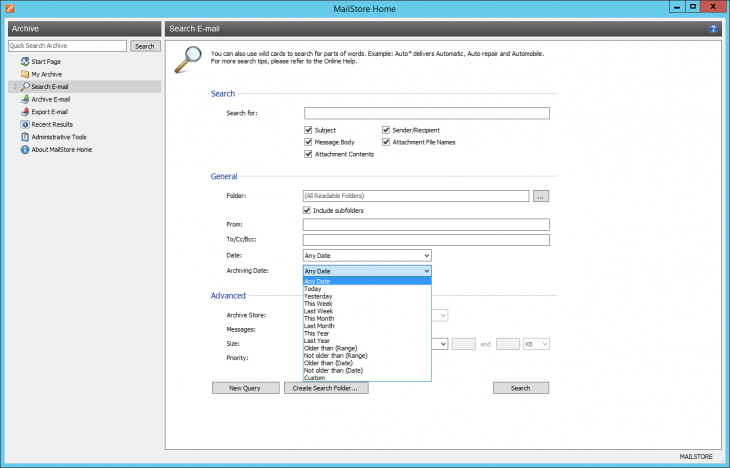Select Any Date in Archiving Date list
Viewport: 730px width, 468px height.
point(367,281)
